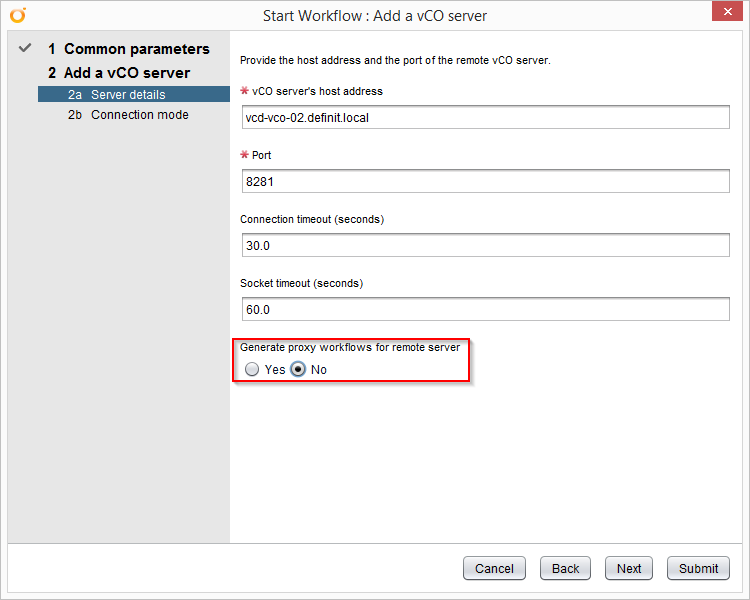750x600 pixels.
Task: Focus the Connection timeout field
Action: (x=485, y=245)
